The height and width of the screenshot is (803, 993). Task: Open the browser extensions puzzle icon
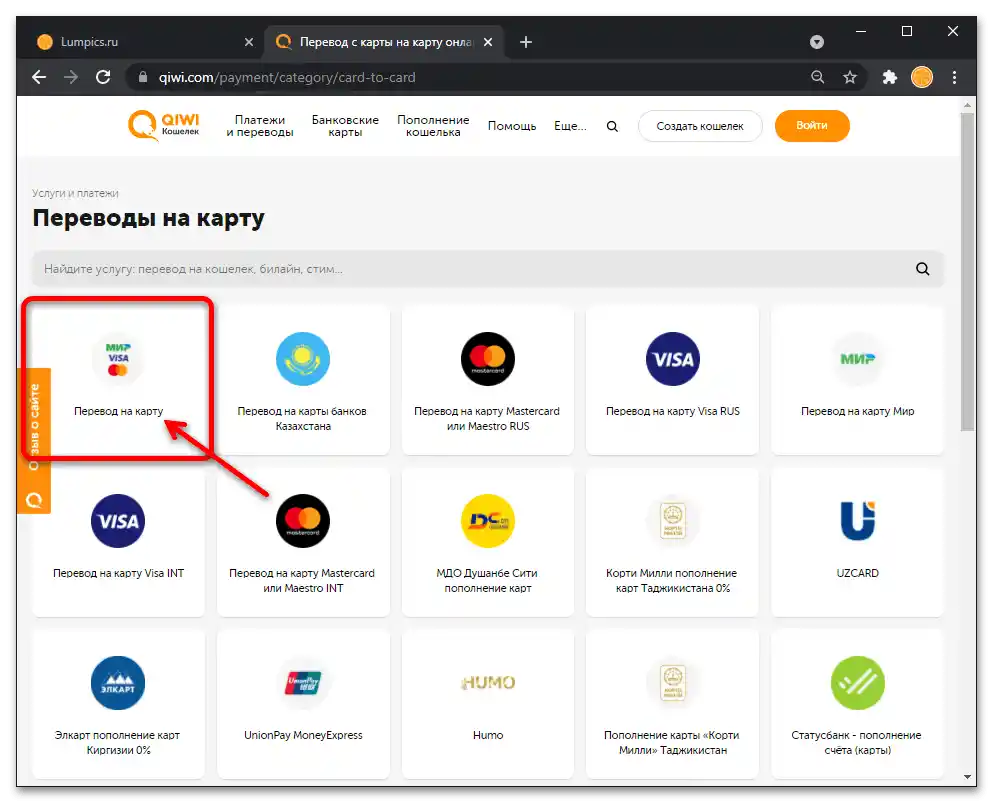[x=890, y=77]
